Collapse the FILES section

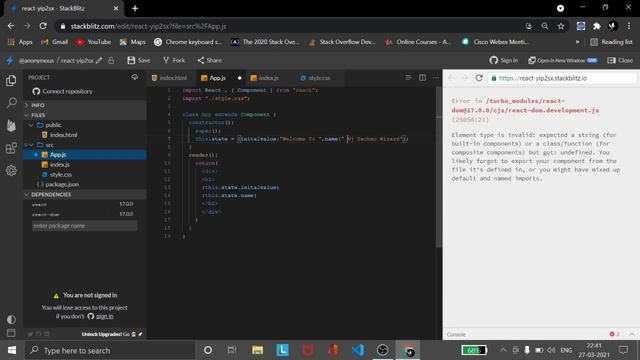point(84,115)
